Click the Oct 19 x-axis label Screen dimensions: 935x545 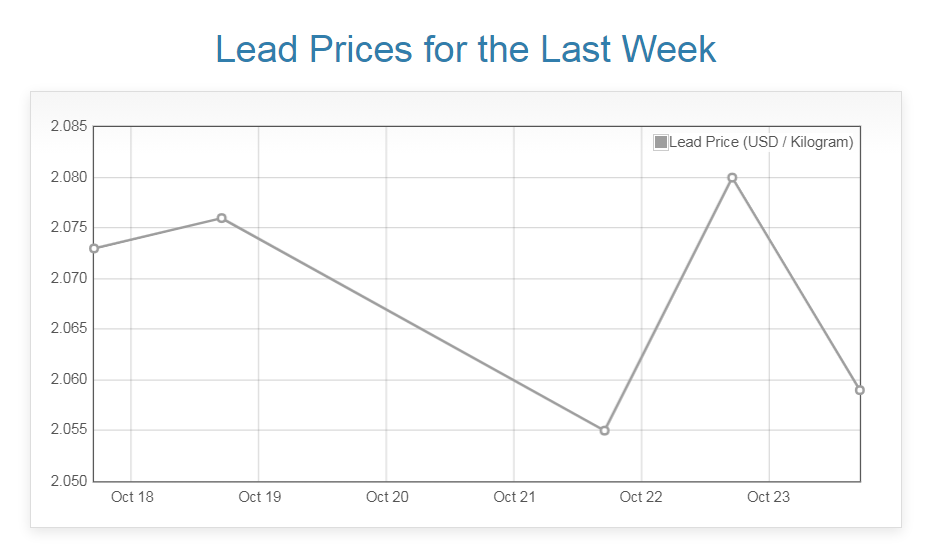(x=259, y=497)
